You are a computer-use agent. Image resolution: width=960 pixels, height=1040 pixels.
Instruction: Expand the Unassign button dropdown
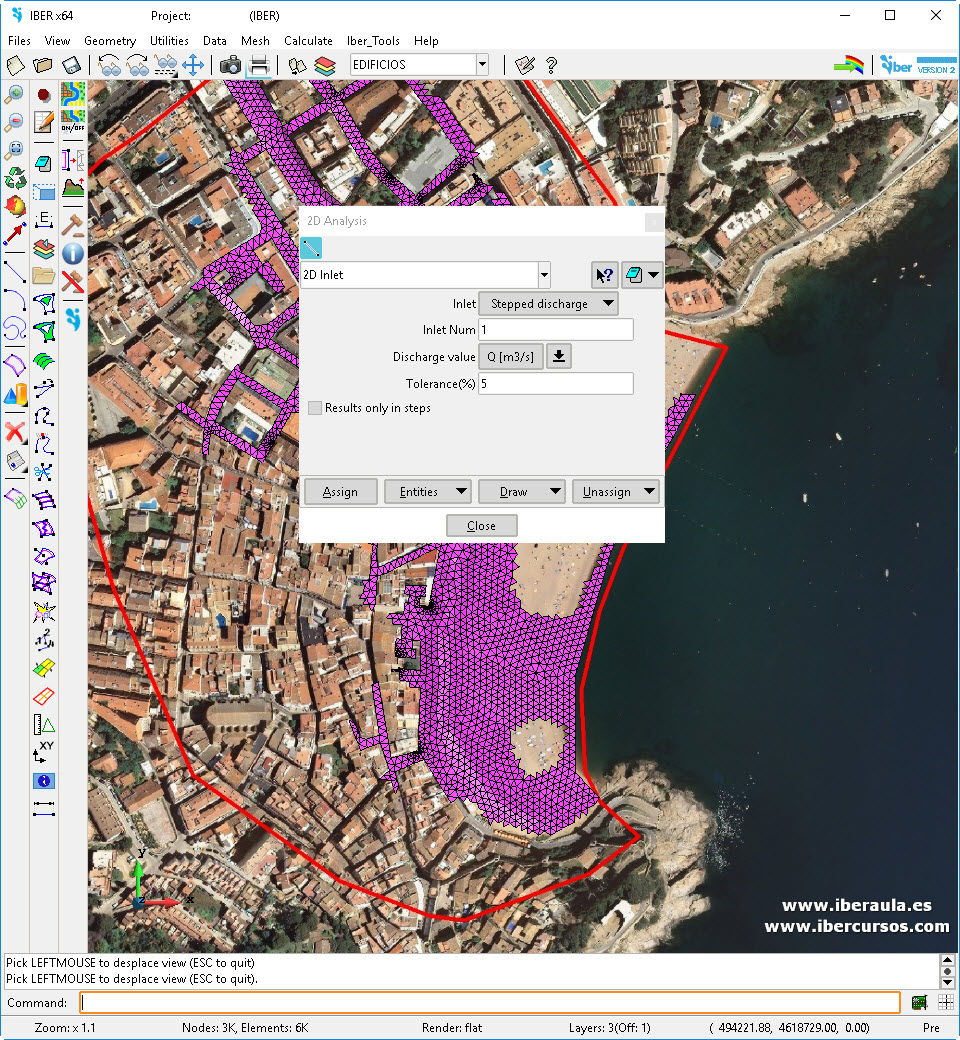[x=650, y=491]
